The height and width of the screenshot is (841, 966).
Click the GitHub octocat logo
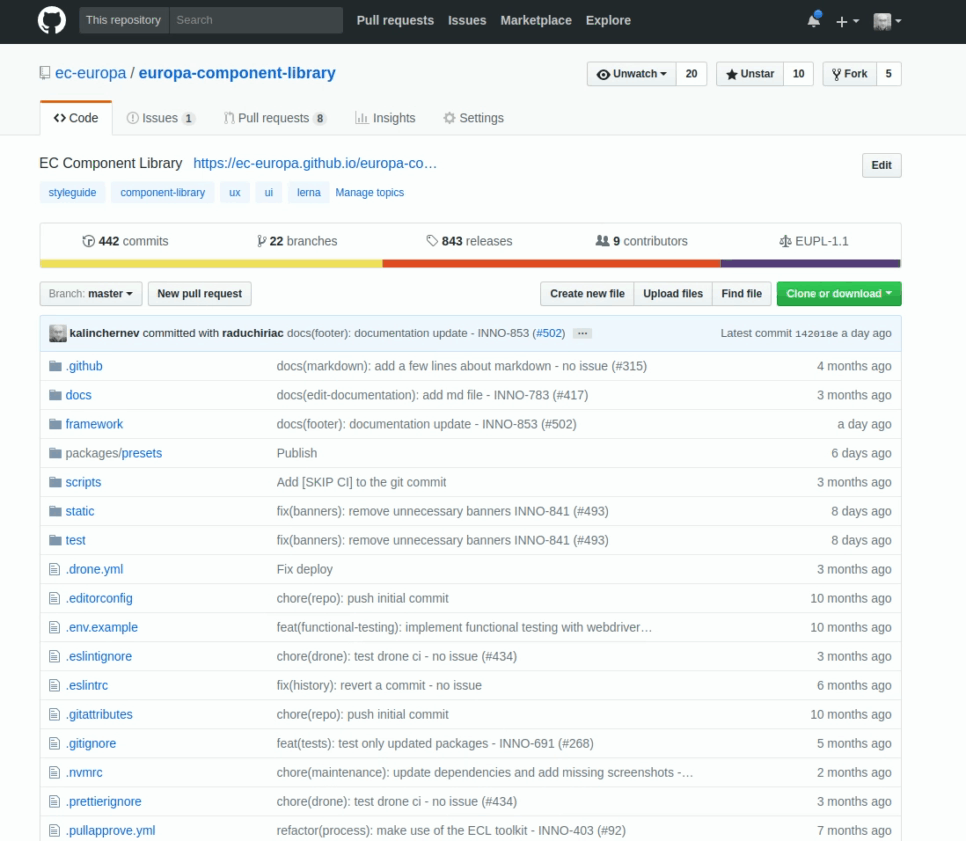[52, 20]
